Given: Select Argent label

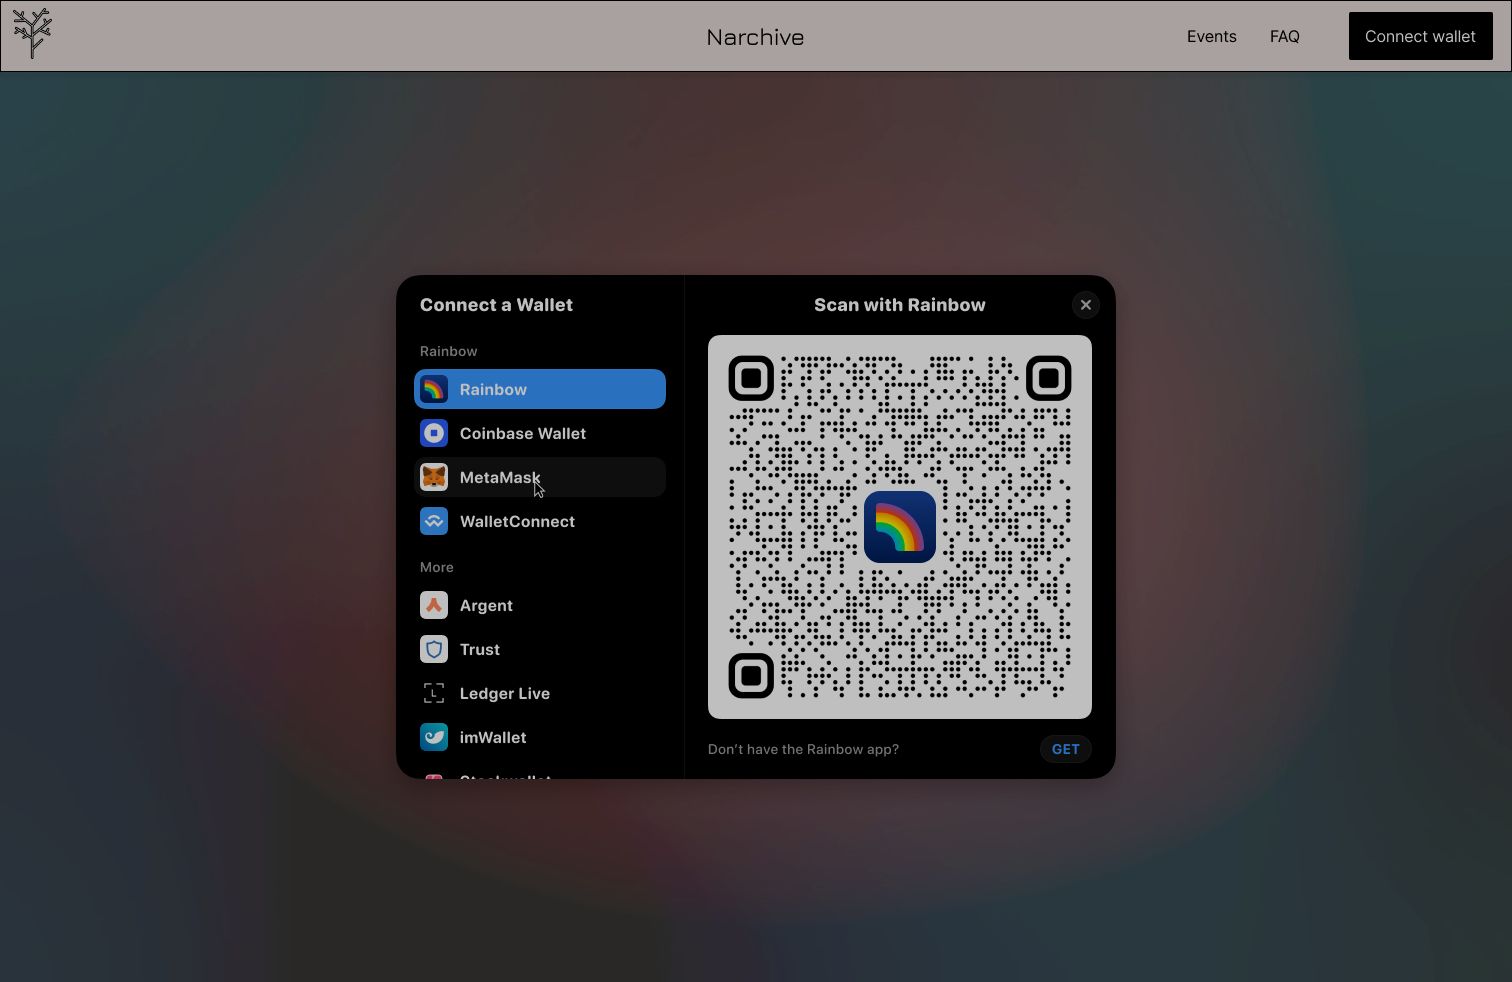Looking at the screenshot, I should coord(486,606).
